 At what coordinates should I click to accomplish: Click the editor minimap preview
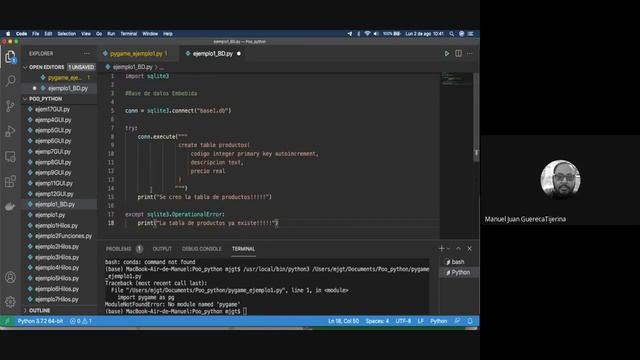click(x=456, y=79)
